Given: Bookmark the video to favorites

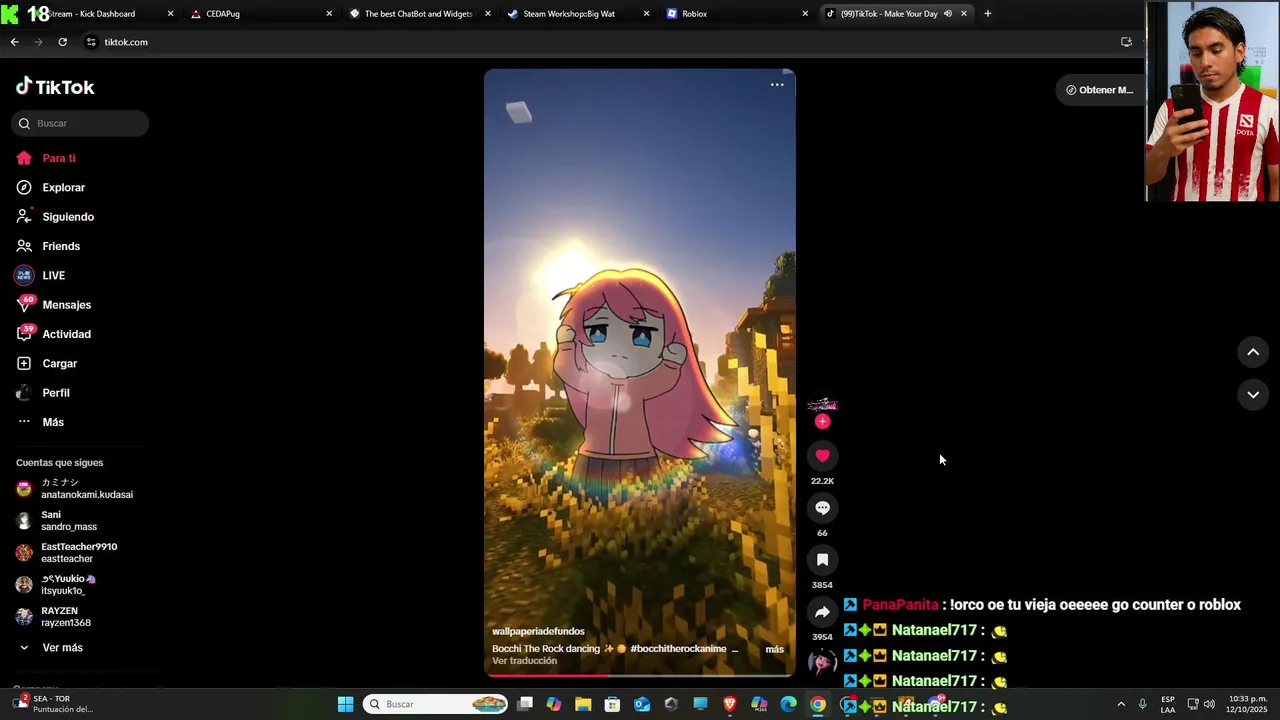Looking at the screenshot, I should [822, 560].
